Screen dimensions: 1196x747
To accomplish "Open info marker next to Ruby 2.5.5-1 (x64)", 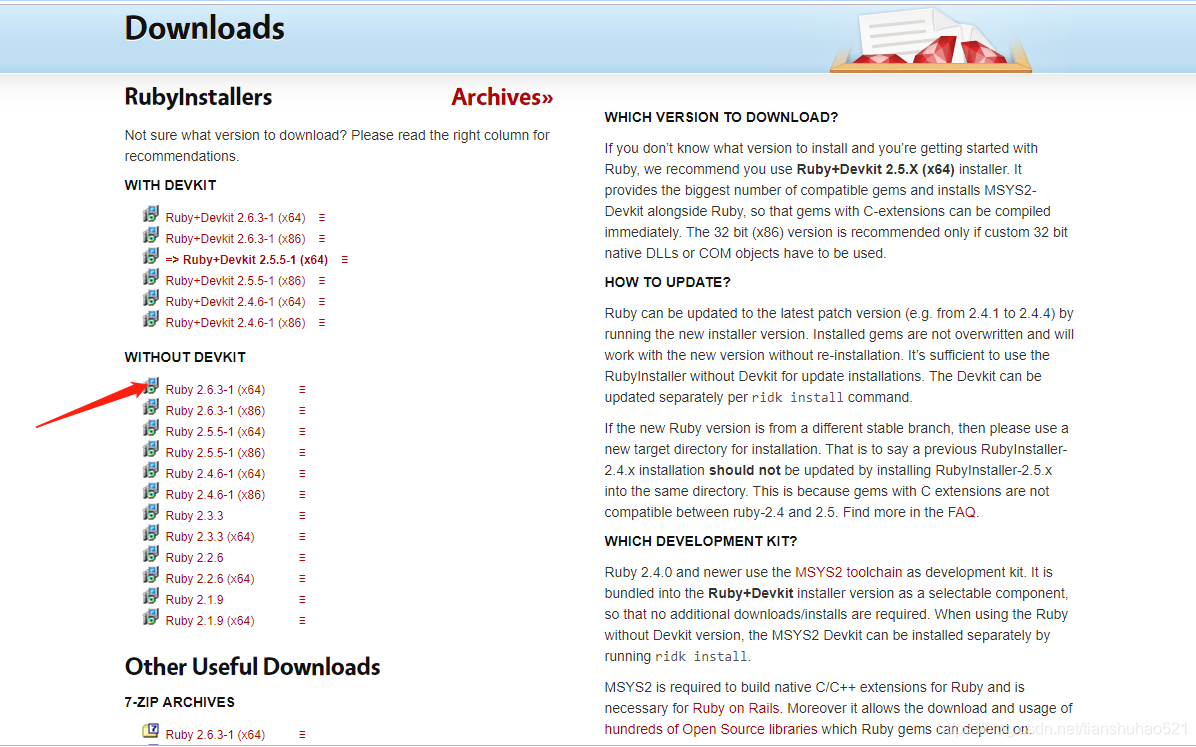I will click(302, 432).
